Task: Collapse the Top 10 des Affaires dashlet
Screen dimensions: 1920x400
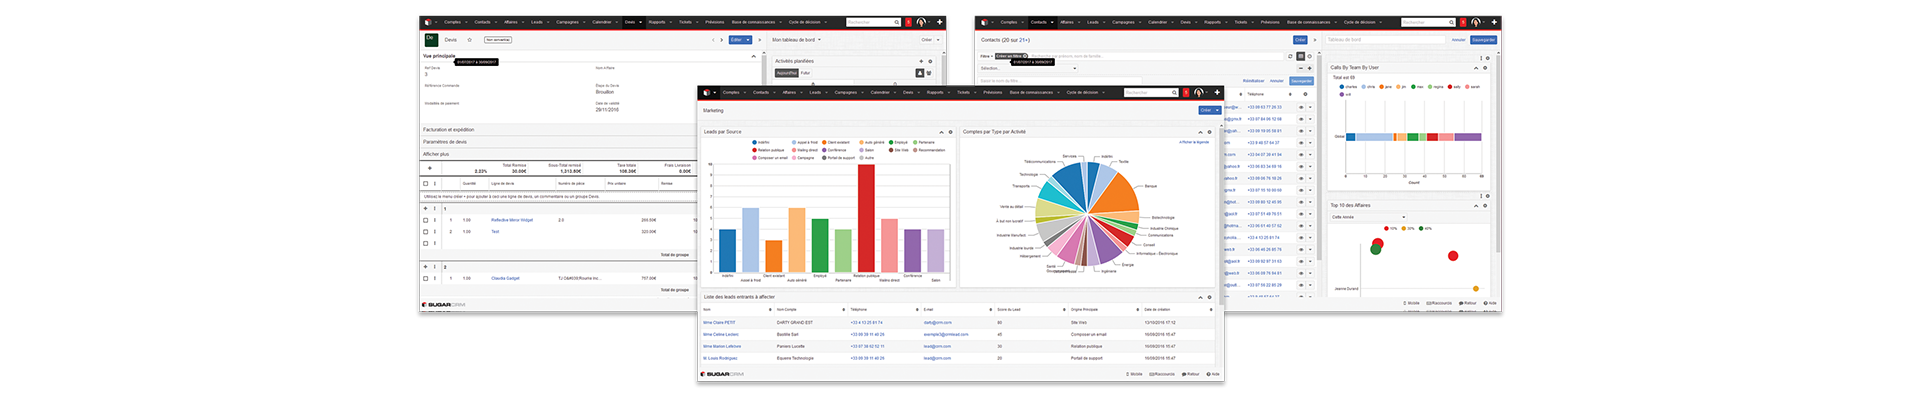Action: pyautogui.click(x=1476, y=206)
